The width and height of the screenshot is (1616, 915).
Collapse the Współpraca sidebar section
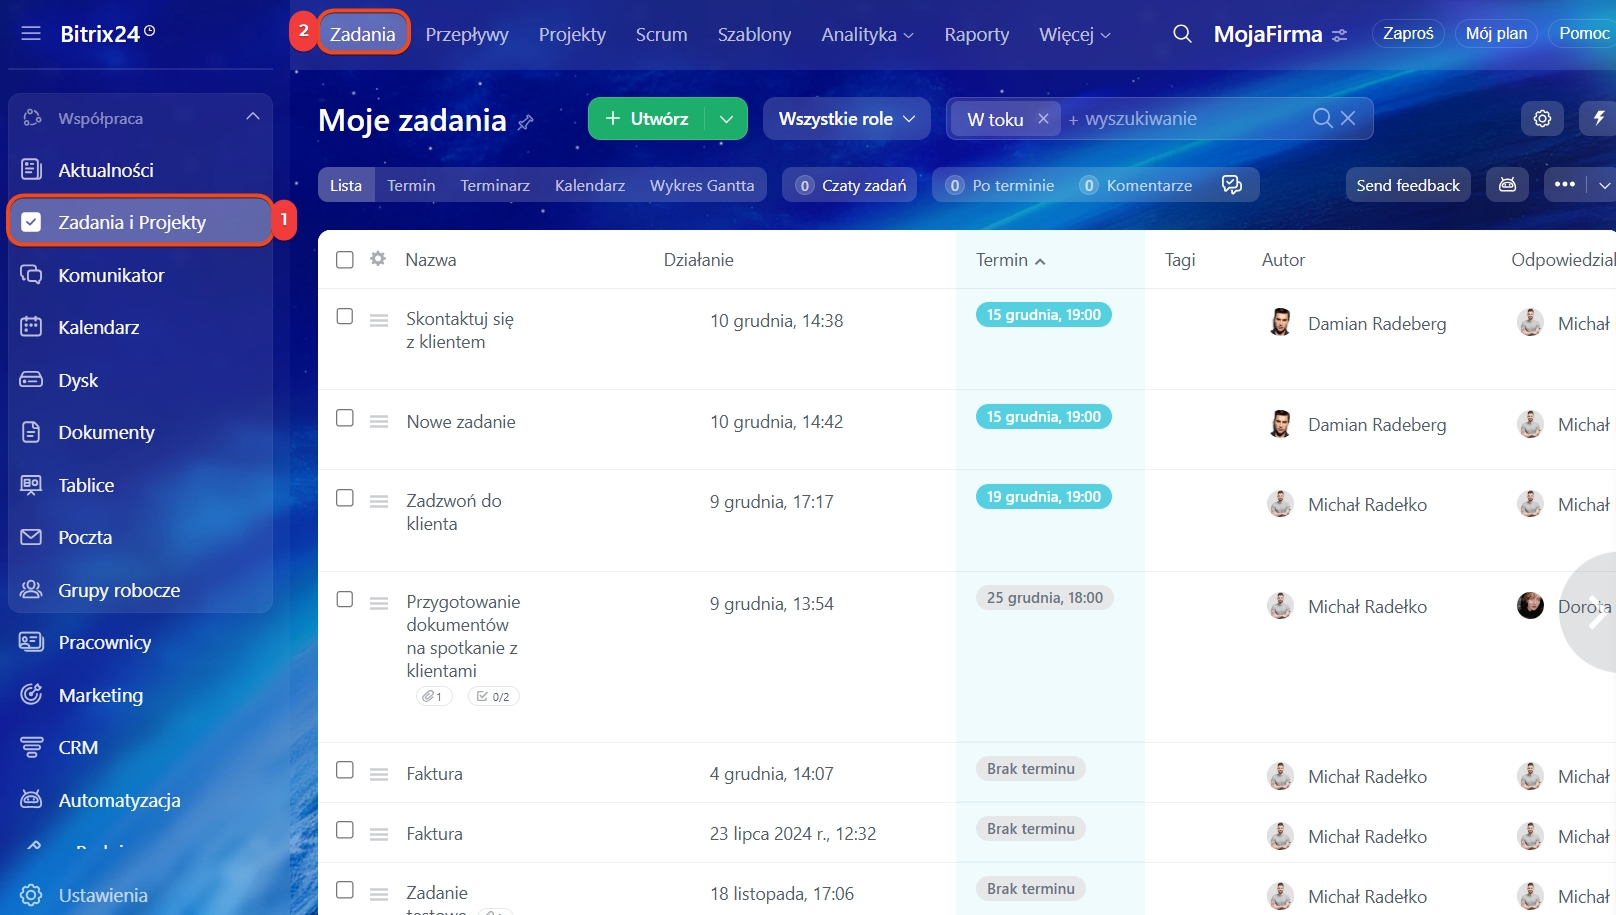[x=252, y=118]
